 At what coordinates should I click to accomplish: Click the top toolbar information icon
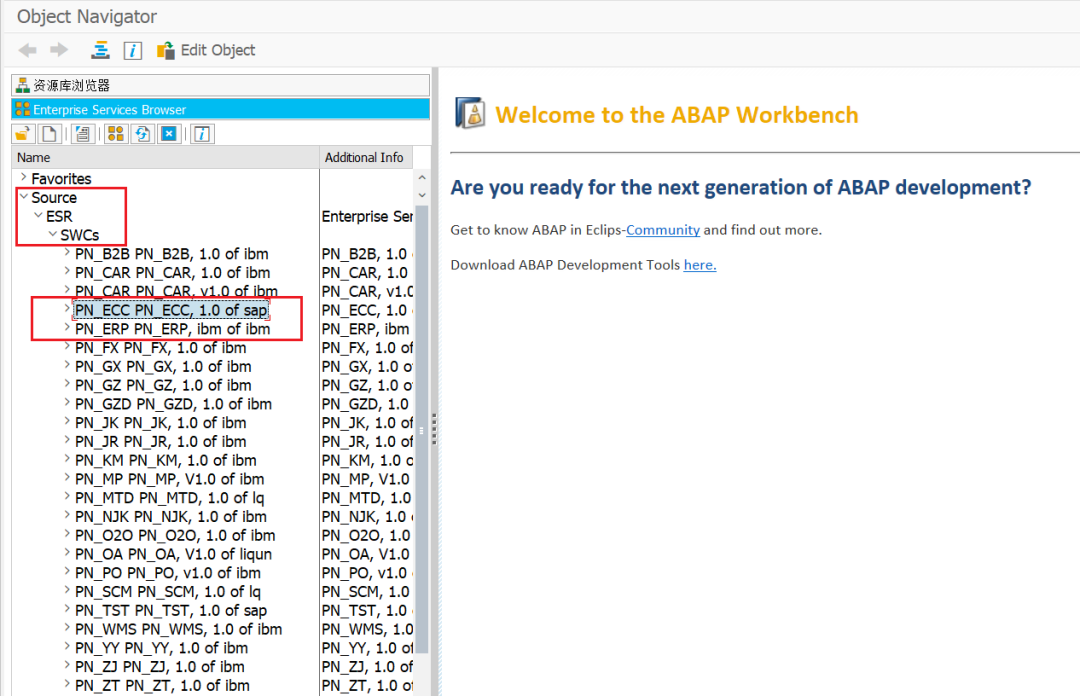(132, 50)
